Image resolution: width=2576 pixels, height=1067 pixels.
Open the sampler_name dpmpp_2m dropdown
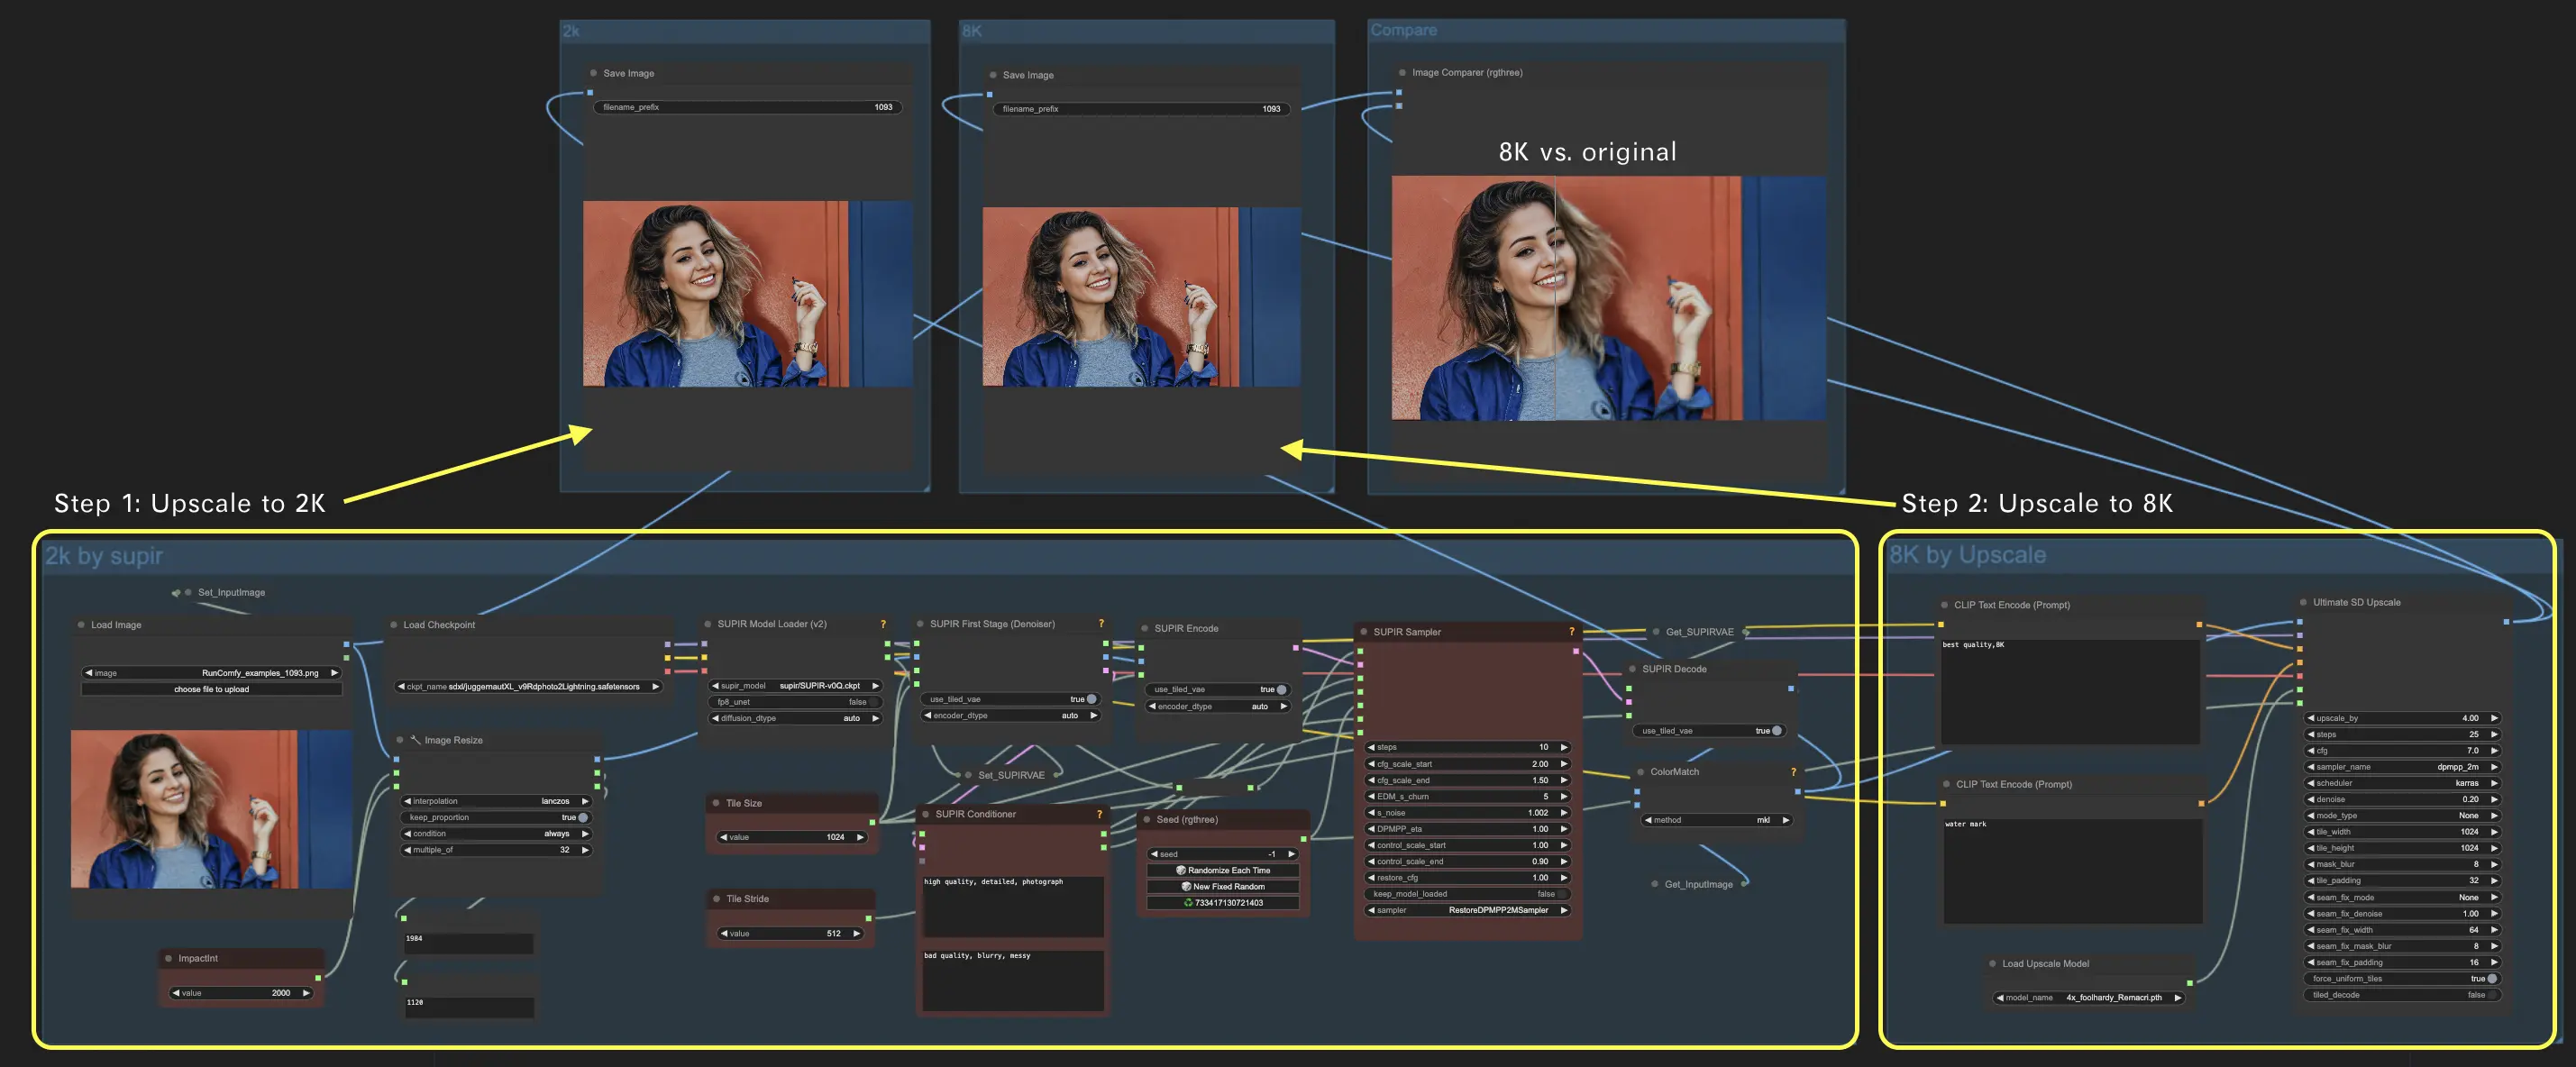coord(2401,767)
